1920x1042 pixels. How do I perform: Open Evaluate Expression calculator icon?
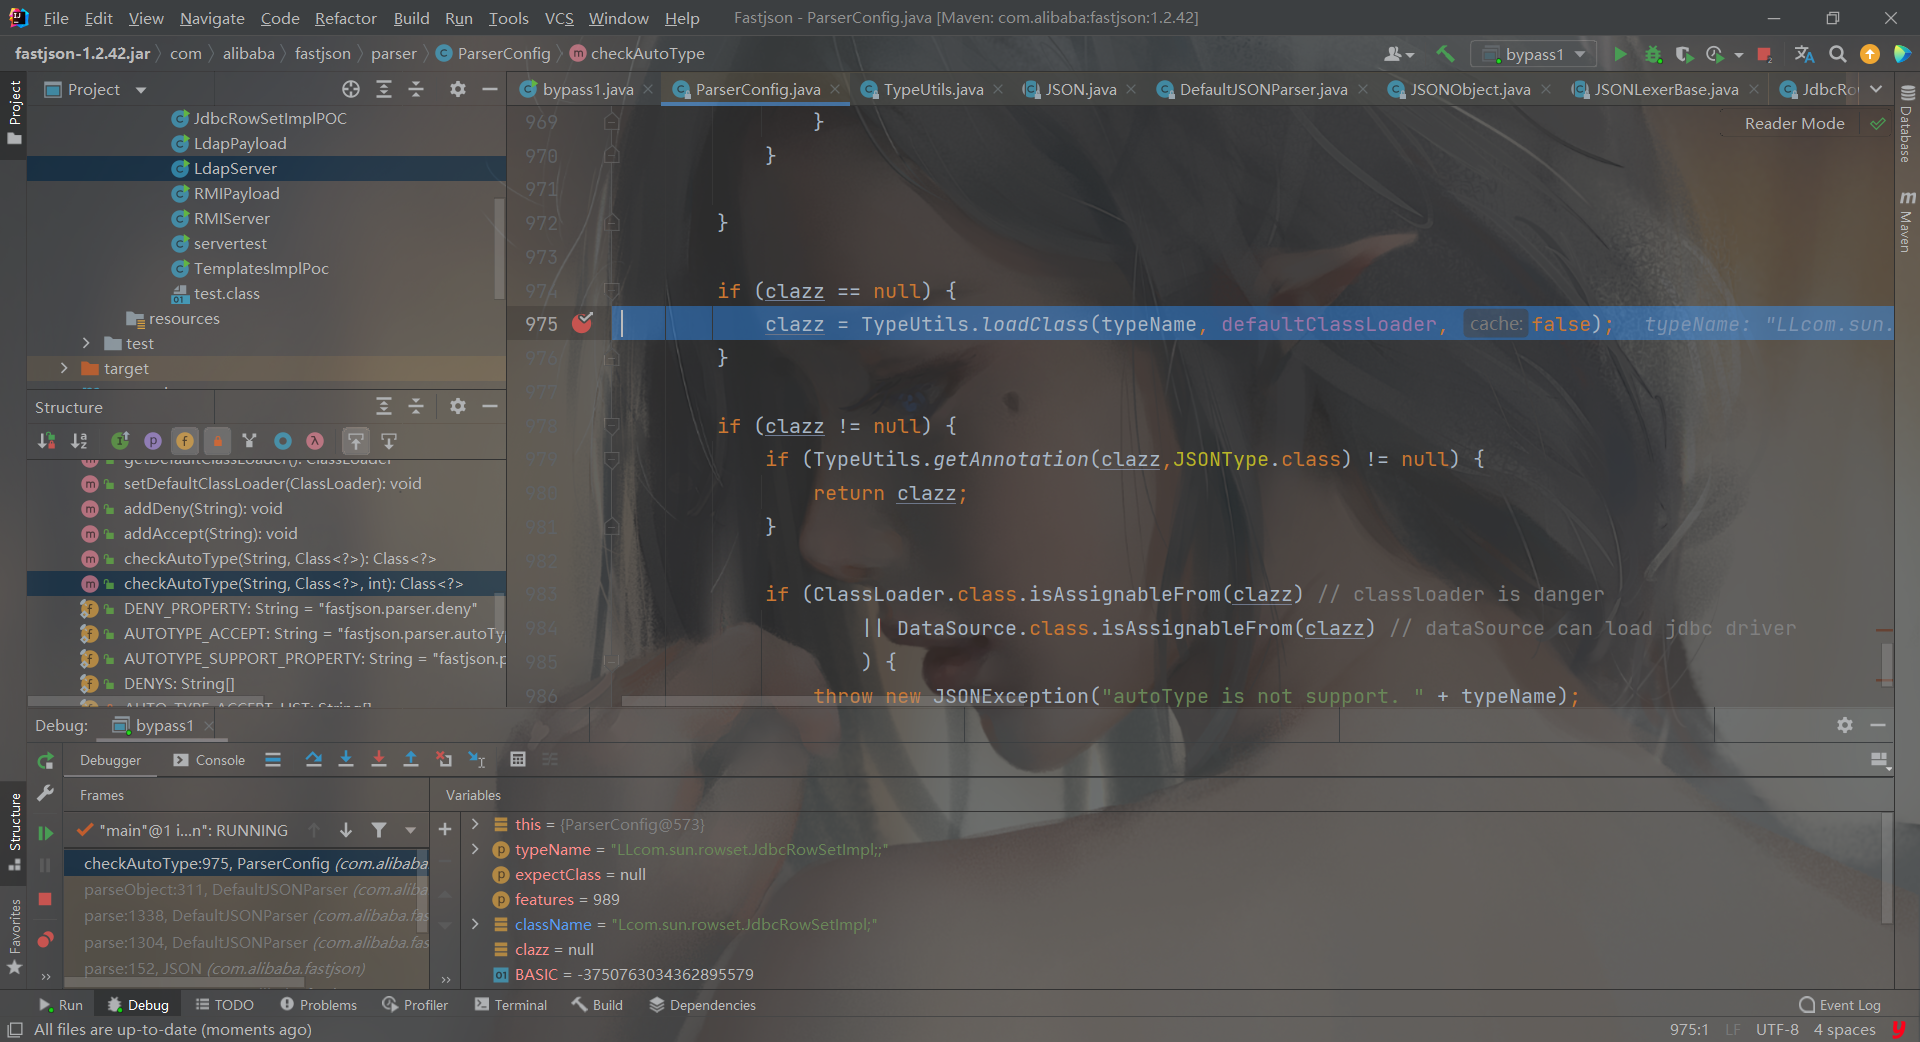pyautogui.click(x=518, y=760)
